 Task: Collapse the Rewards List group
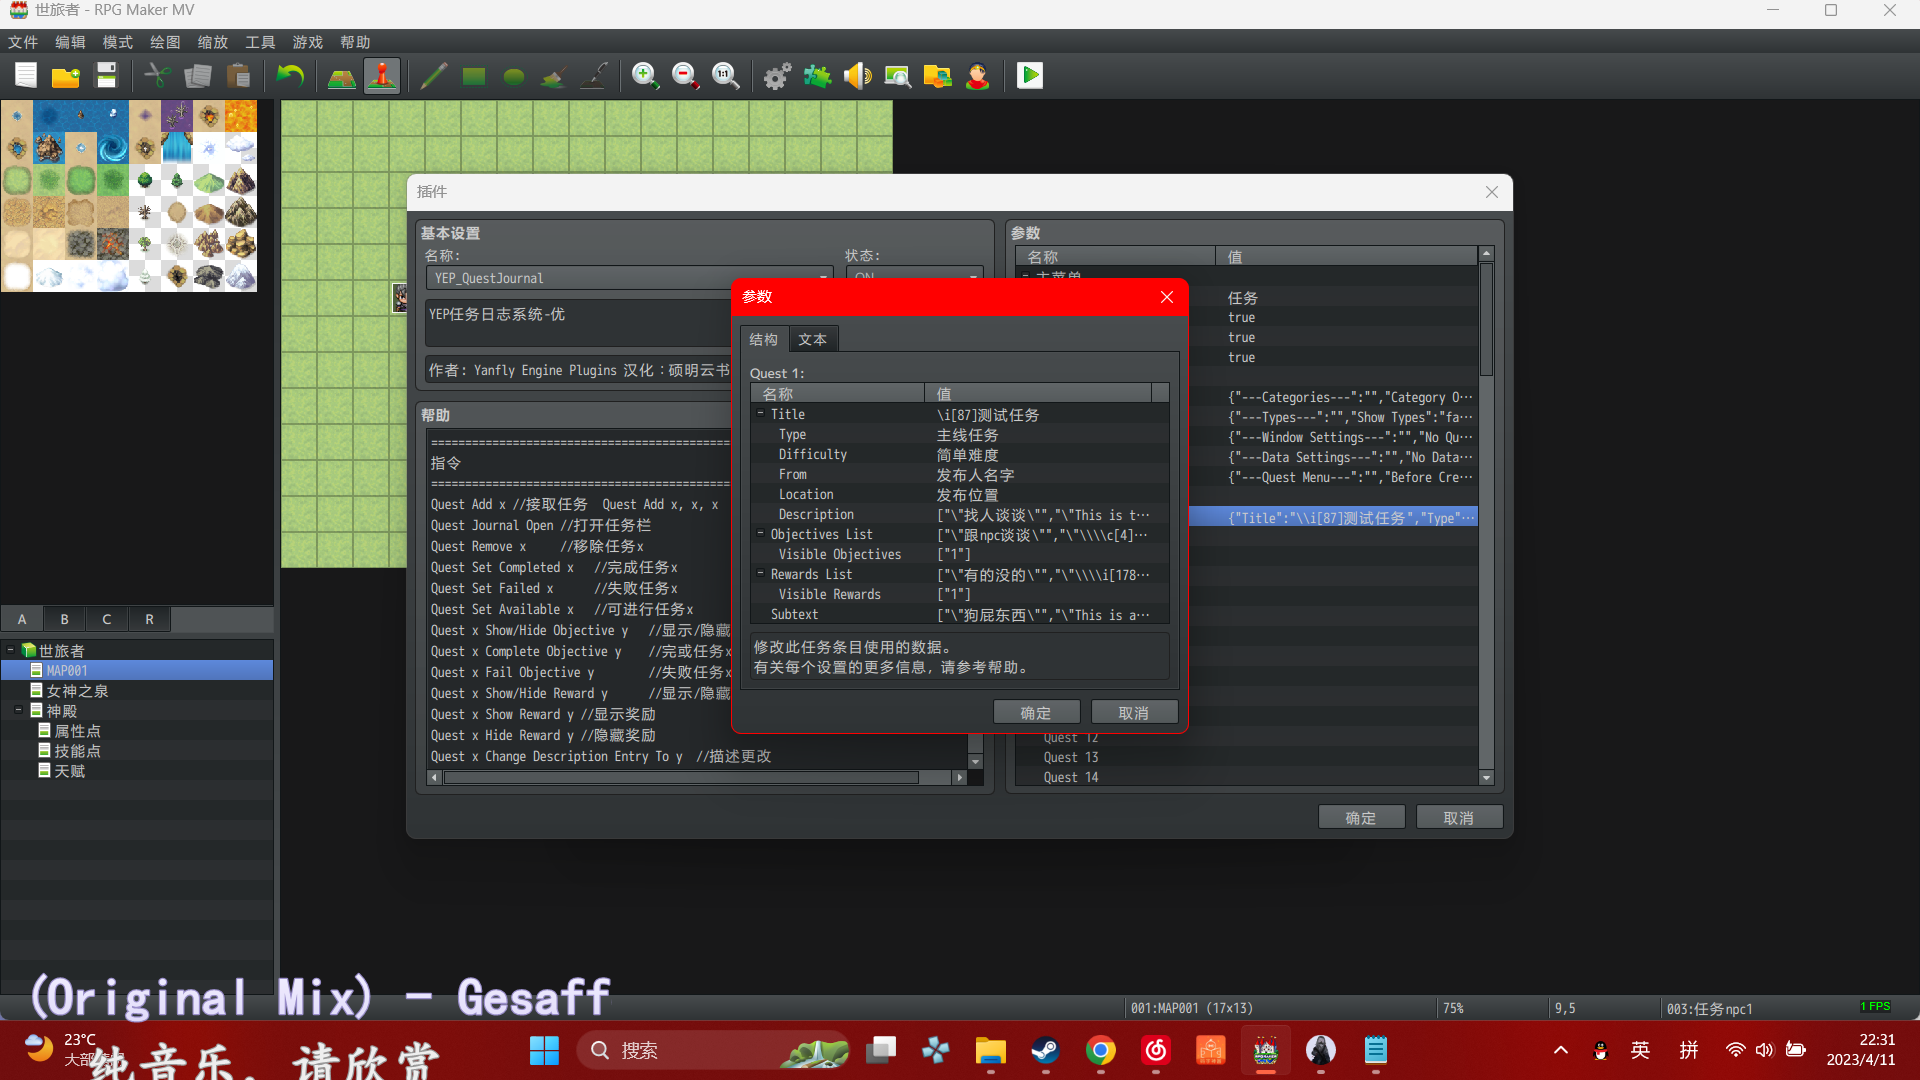point(760,573)
